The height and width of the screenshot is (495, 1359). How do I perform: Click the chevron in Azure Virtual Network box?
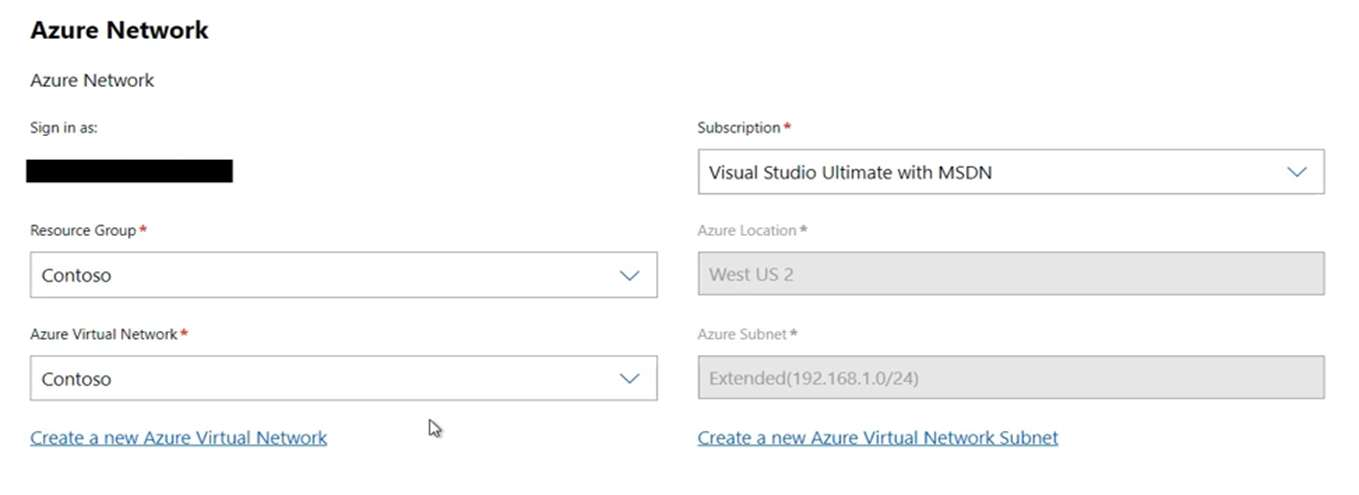tap(629, 379)
